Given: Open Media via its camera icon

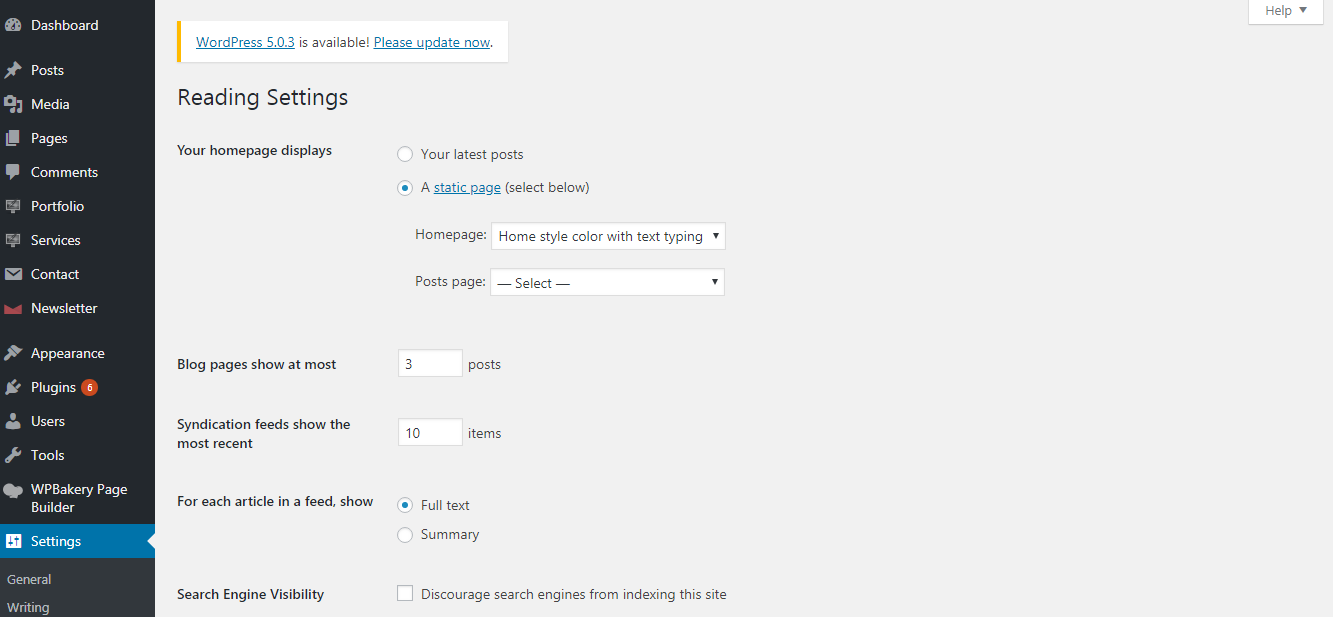Looking at the screenshot, I should (x=13, y=104).
